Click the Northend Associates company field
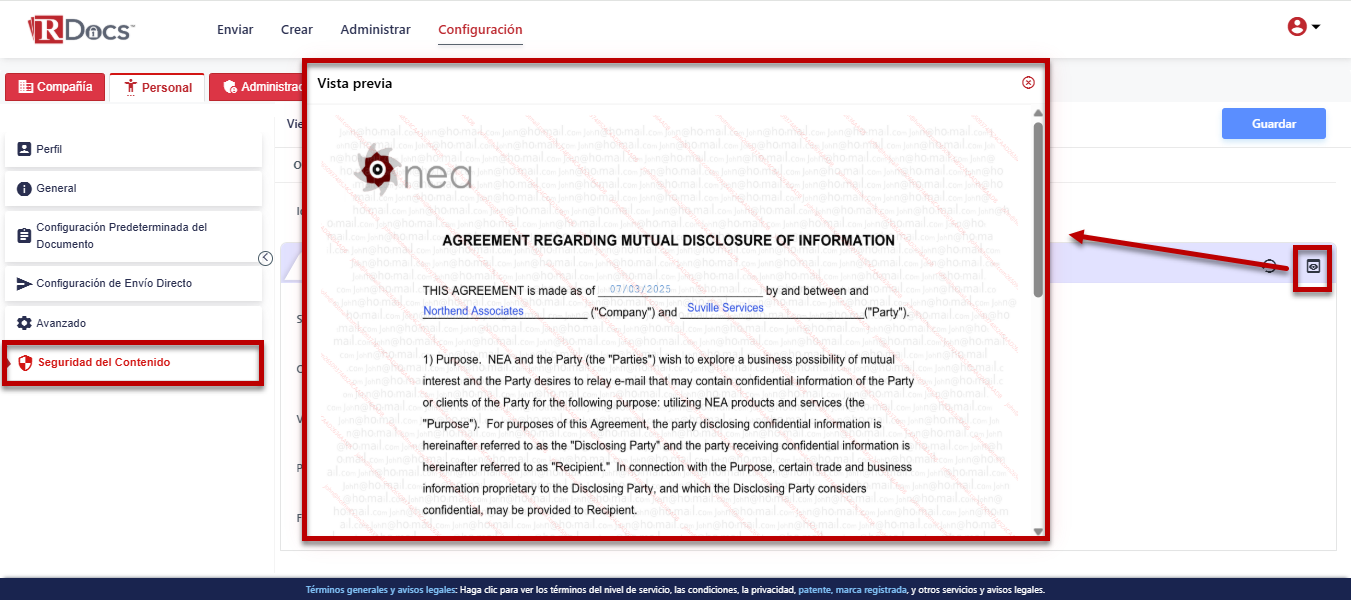The width and height of the screenshot is (1351, 600). coord(473,311)
